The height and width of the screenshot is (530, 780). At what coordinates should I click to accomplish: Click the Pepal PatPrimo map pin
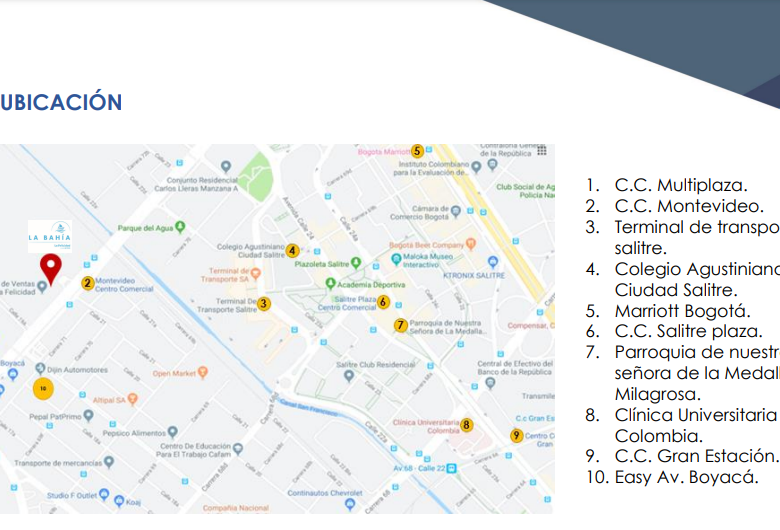pyautogui.click(x=89, y=415)
